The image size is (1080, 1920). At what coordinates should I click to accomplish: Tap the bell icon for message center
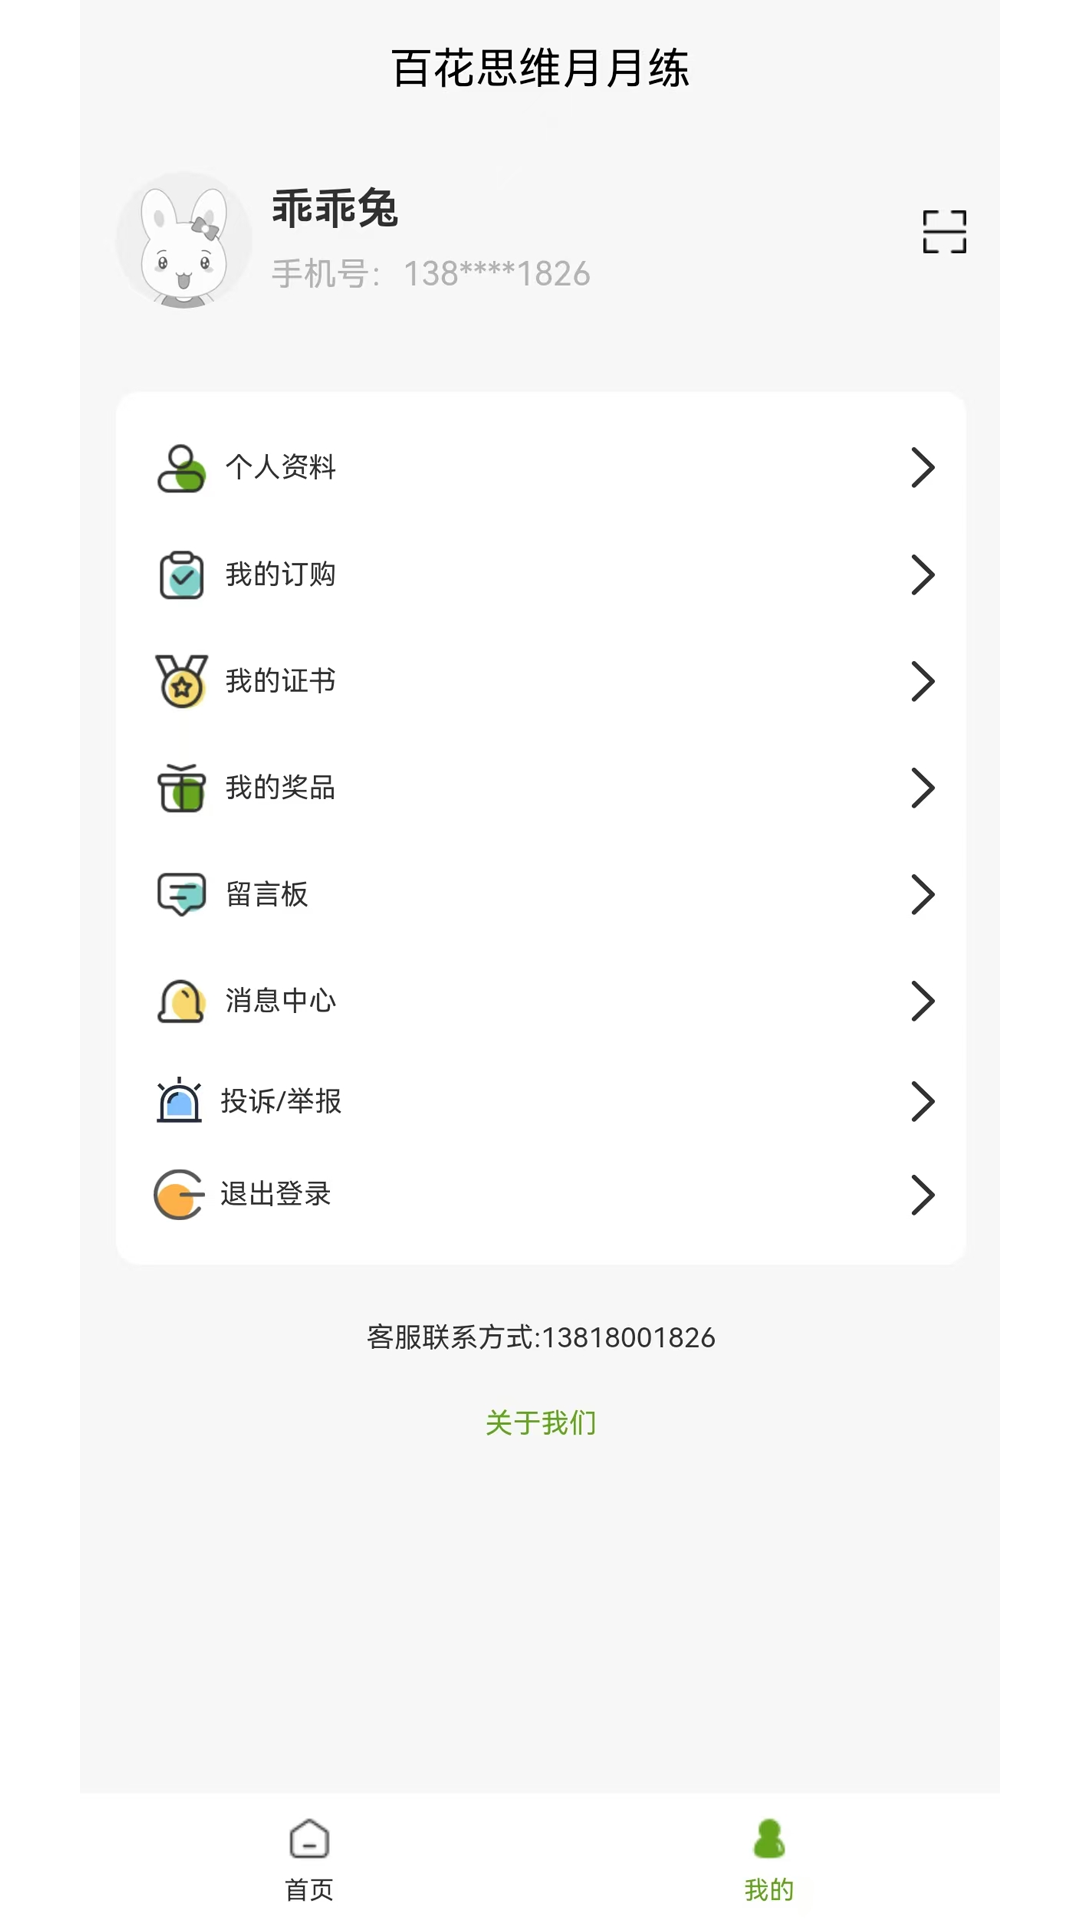click(181, 1001)
